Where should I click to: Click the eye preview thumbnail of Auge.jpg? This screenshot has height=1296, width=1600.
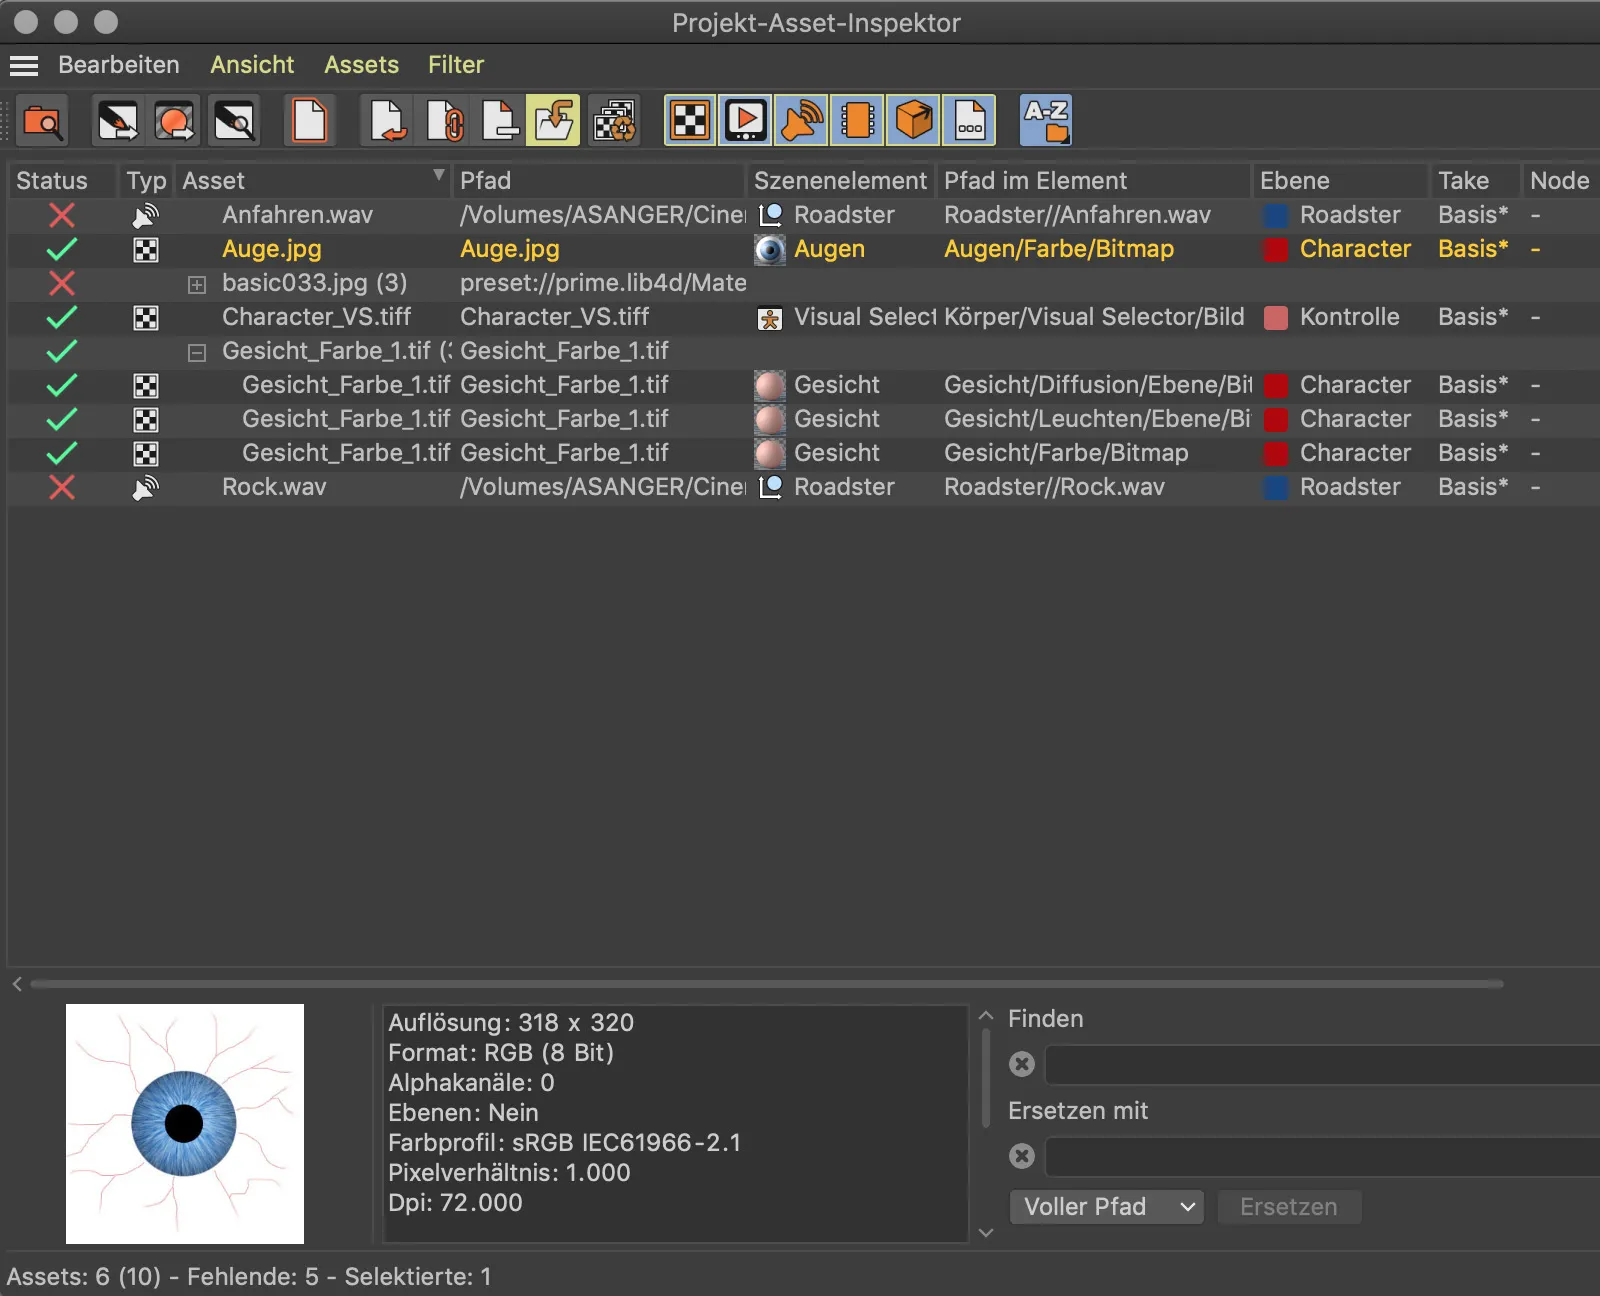pyautogui.click(x=184, y=1124)
